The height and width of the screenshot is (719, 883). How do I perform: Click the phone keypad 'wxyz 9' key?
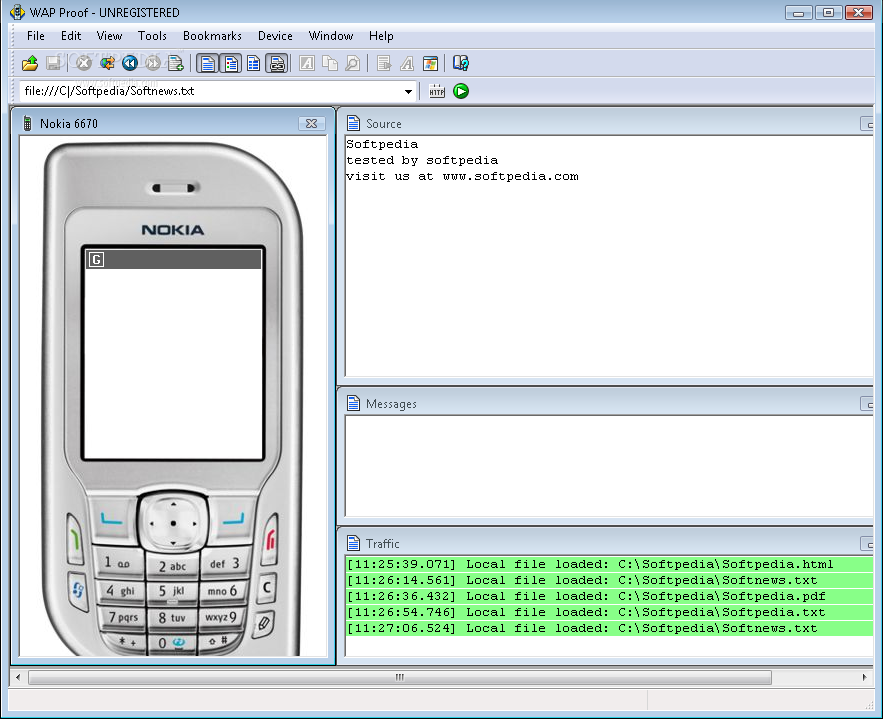click(x=221, y=617)
